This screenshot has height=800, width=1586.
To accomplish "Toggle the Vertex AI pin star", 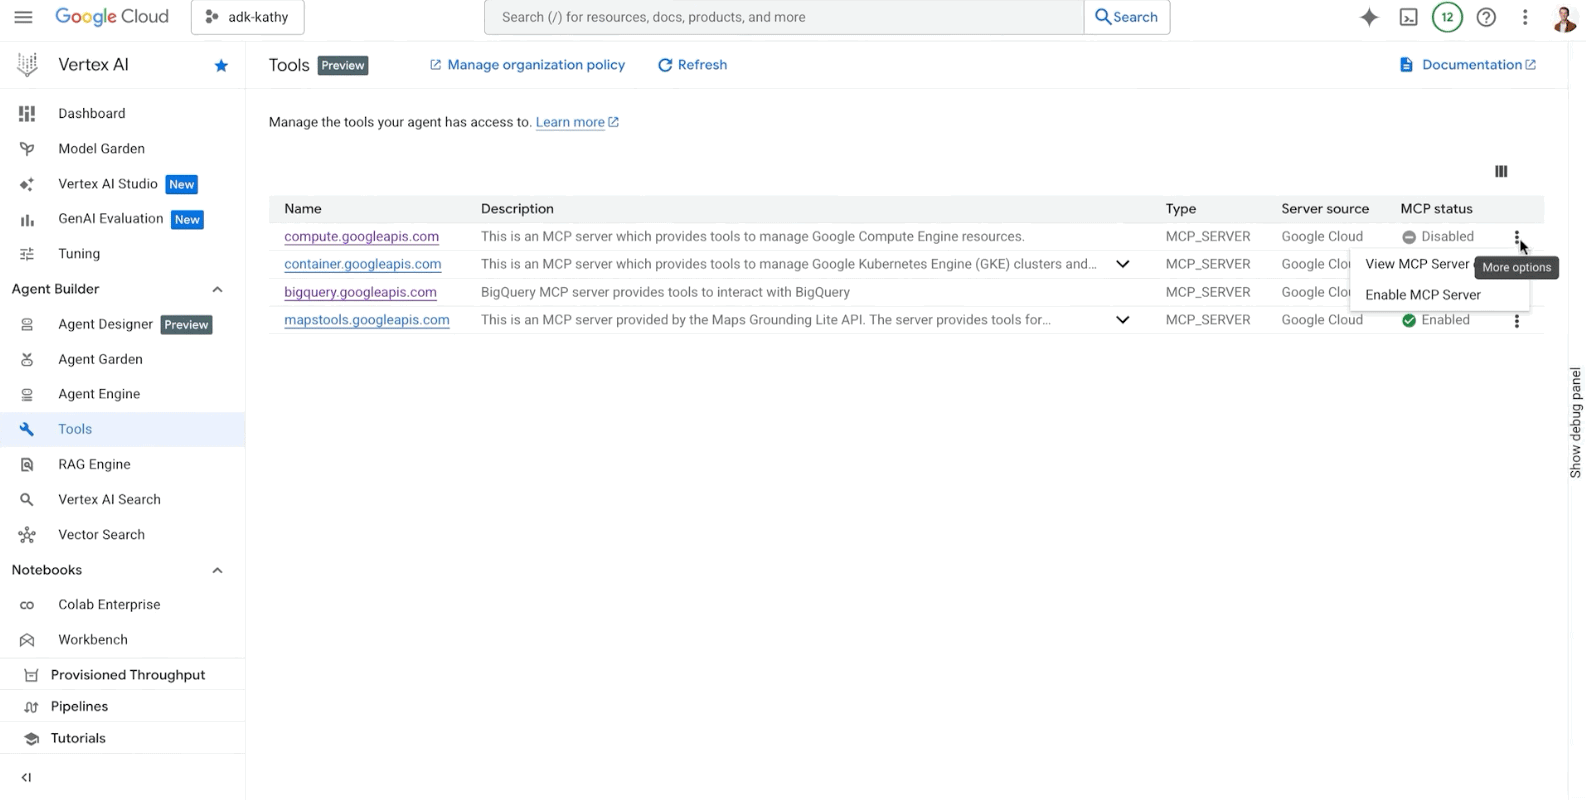I will click(x=221, y=66).
